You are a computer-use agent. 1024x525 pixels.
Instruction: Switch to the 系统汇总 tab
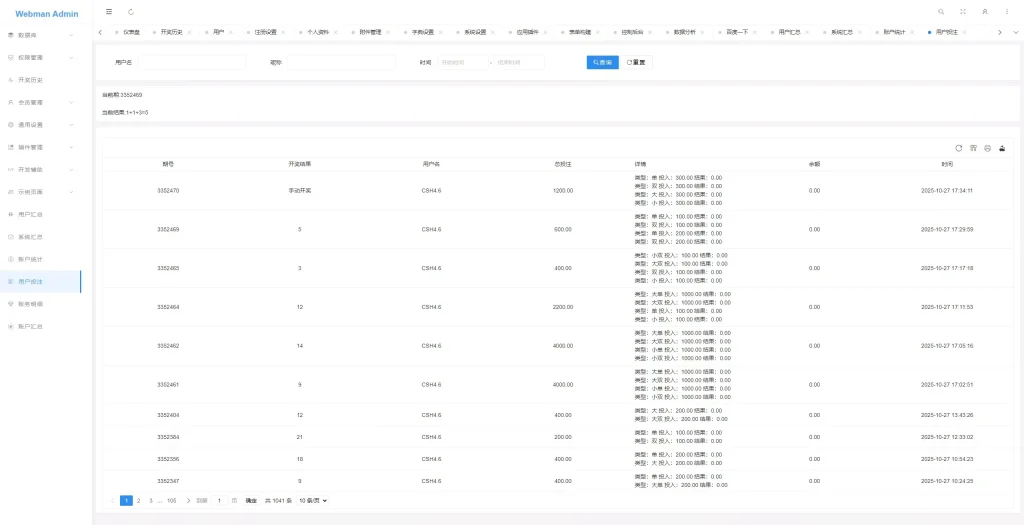pyautogui.click(x=842, y=32)
